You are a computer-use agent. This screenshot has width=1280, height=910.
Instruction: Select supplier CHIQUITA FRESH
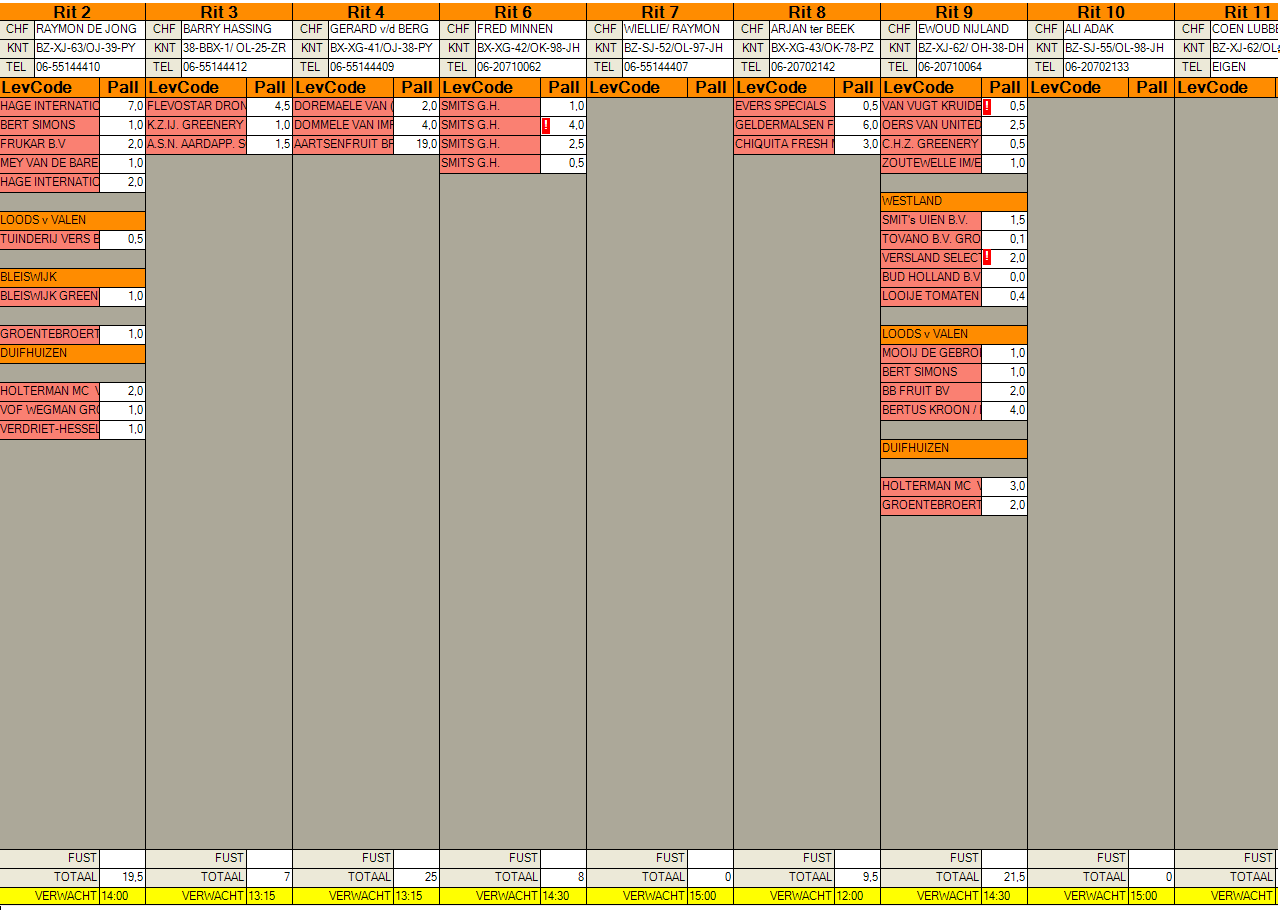pyautogui.click(x=785, y=145)
